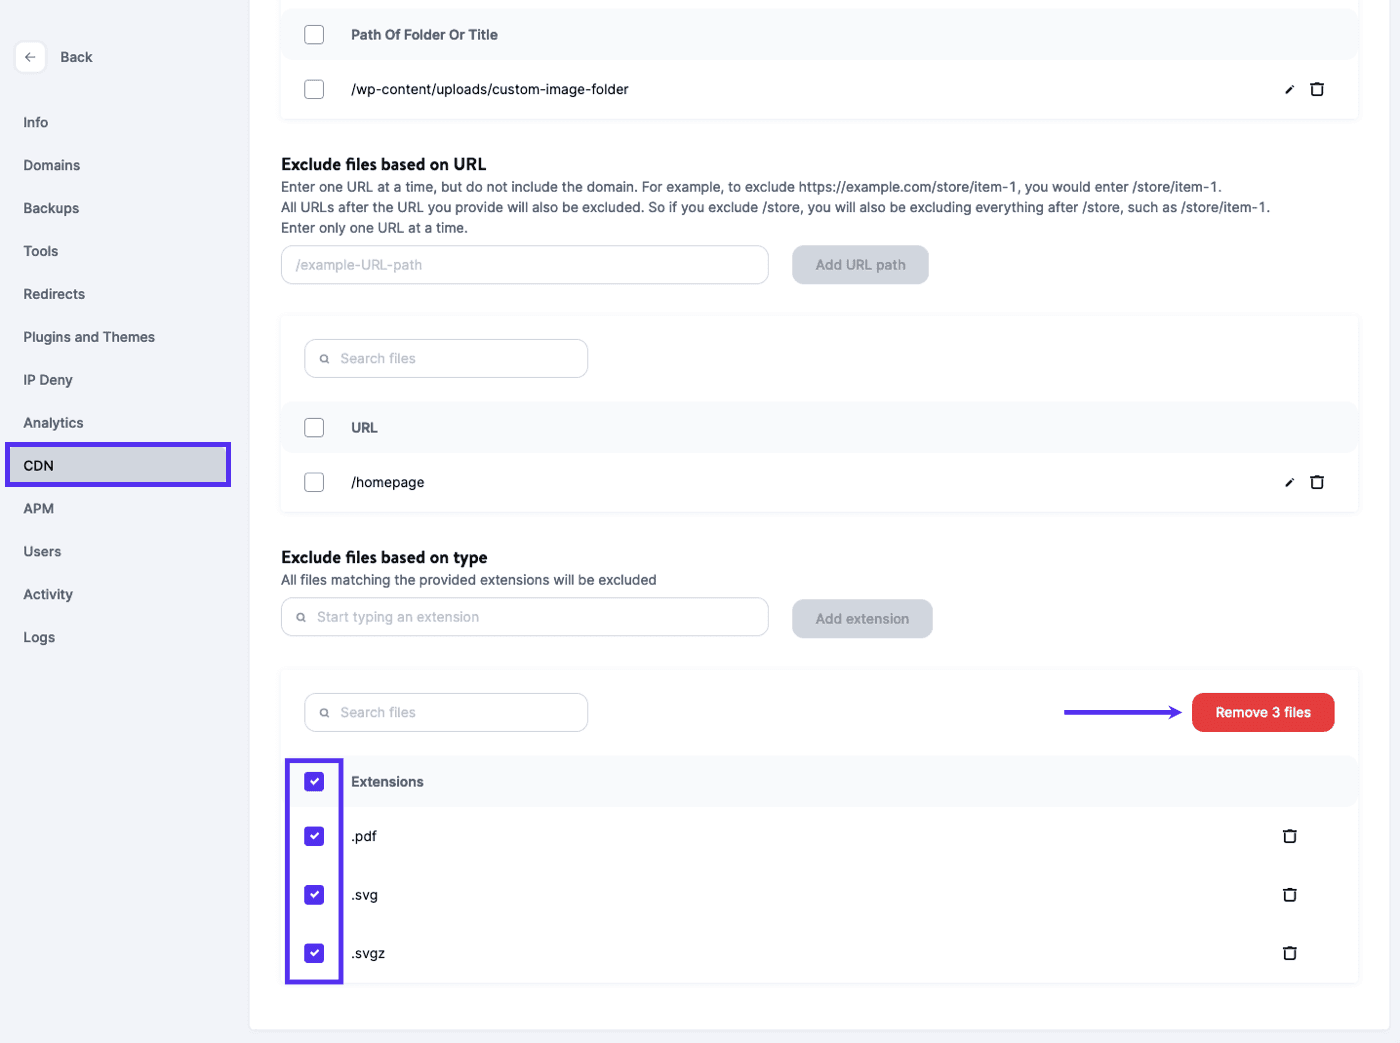Screen dimensions: 1400x1043
Task: Click the magnifier icon in the URL search box
Action: coord(323,358)
